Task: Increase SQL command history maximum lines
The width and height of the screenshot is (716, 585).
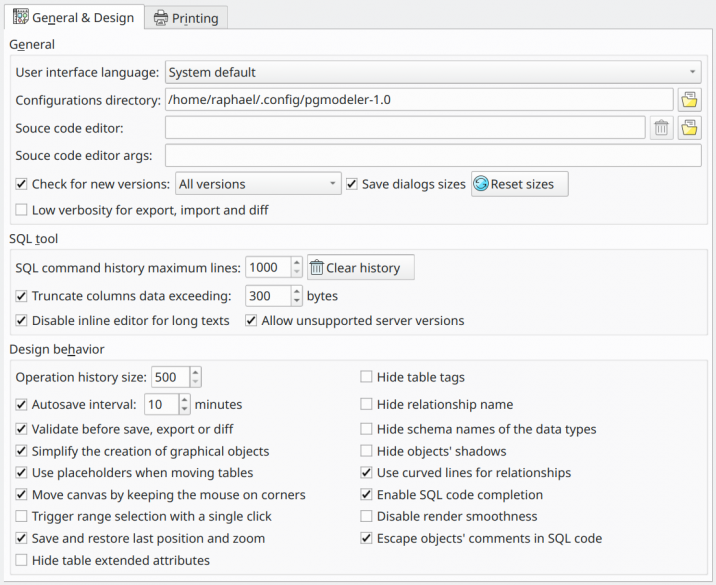Action: pos(297,263)
